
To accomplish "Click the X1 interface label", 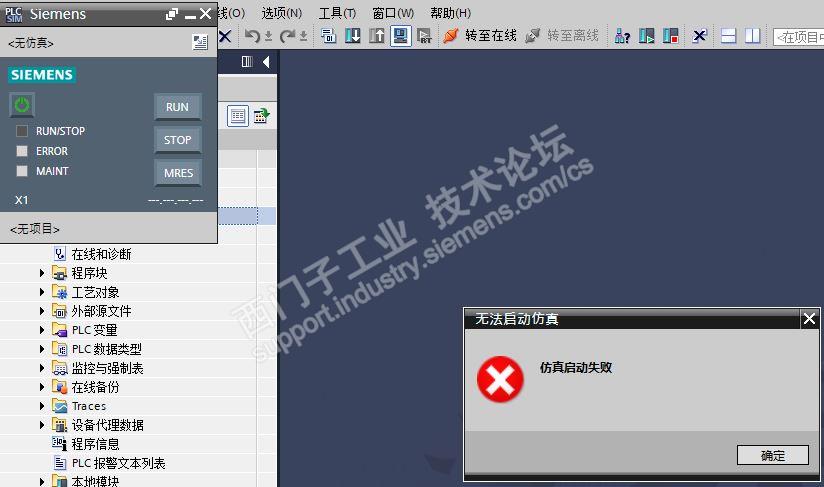I will click(x=22, y=200).
